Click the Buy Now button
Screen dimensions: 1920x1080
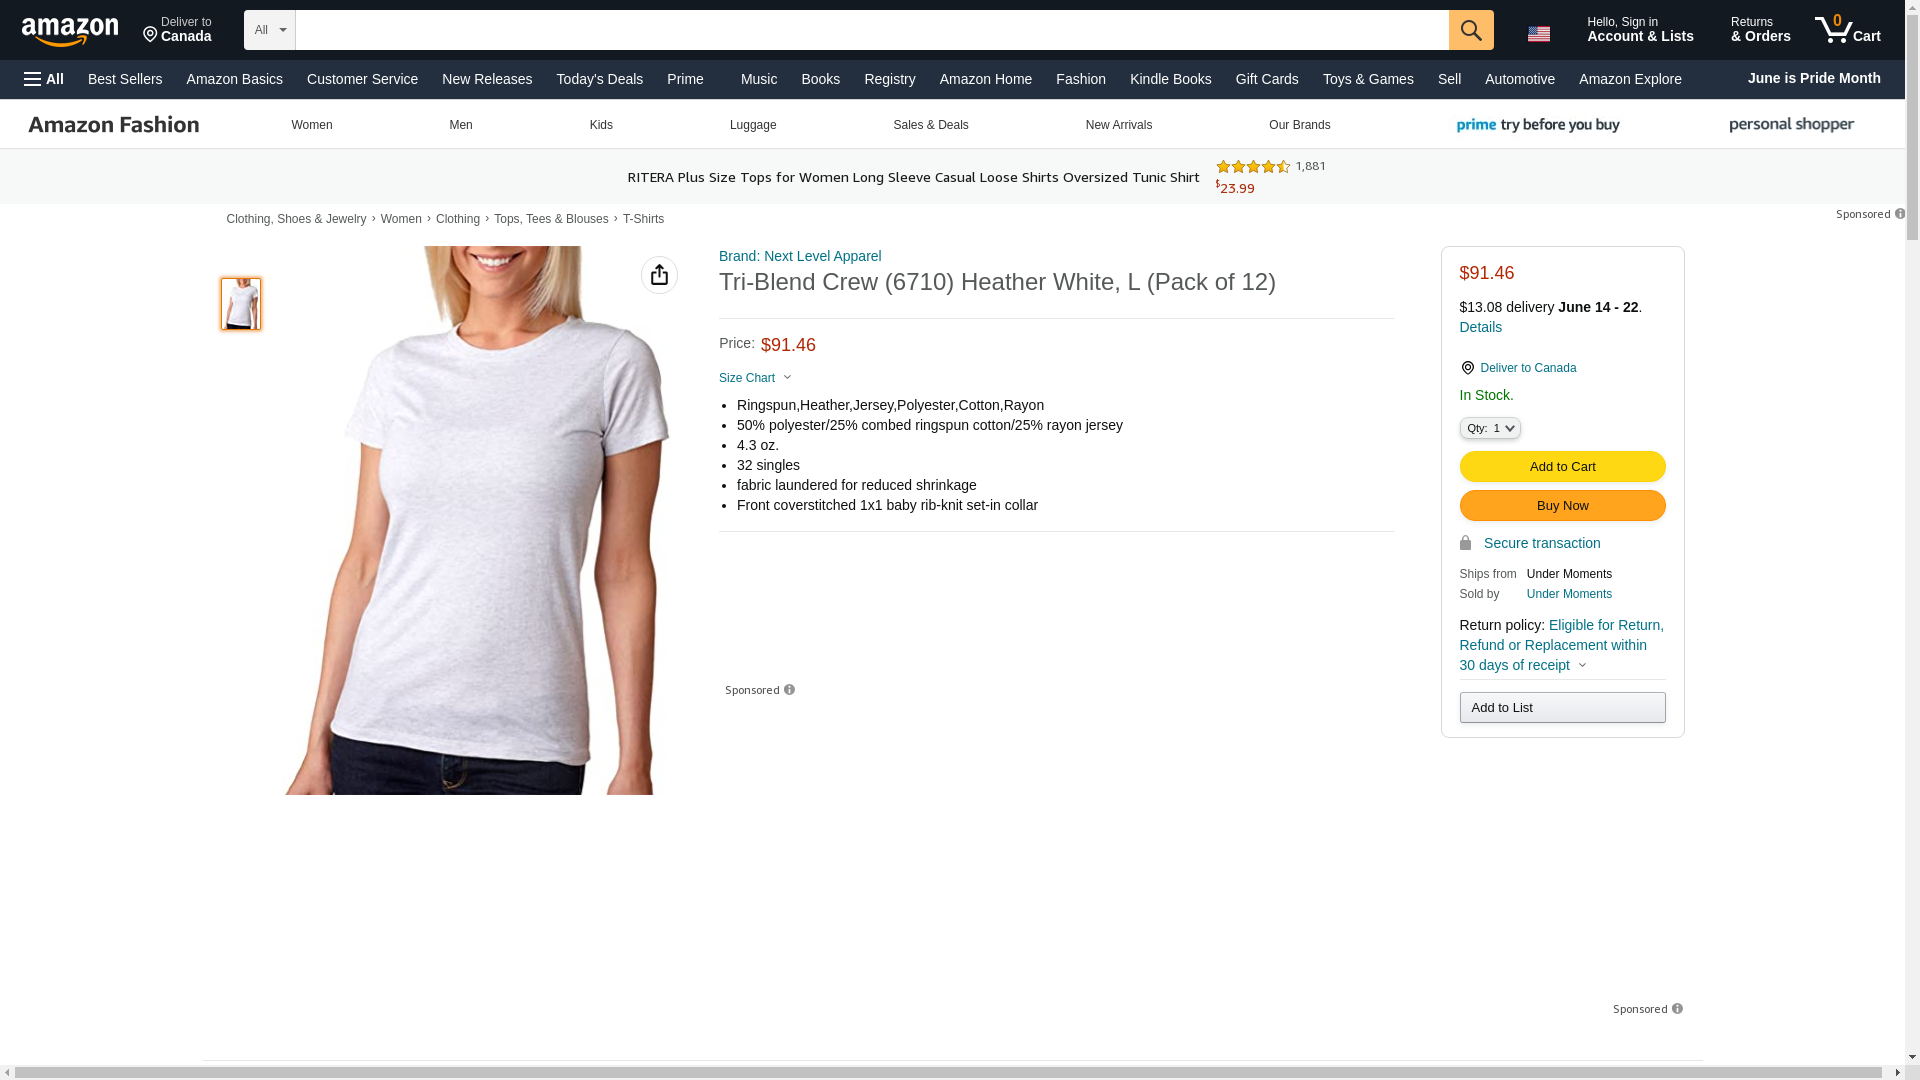coord(1562,506)
